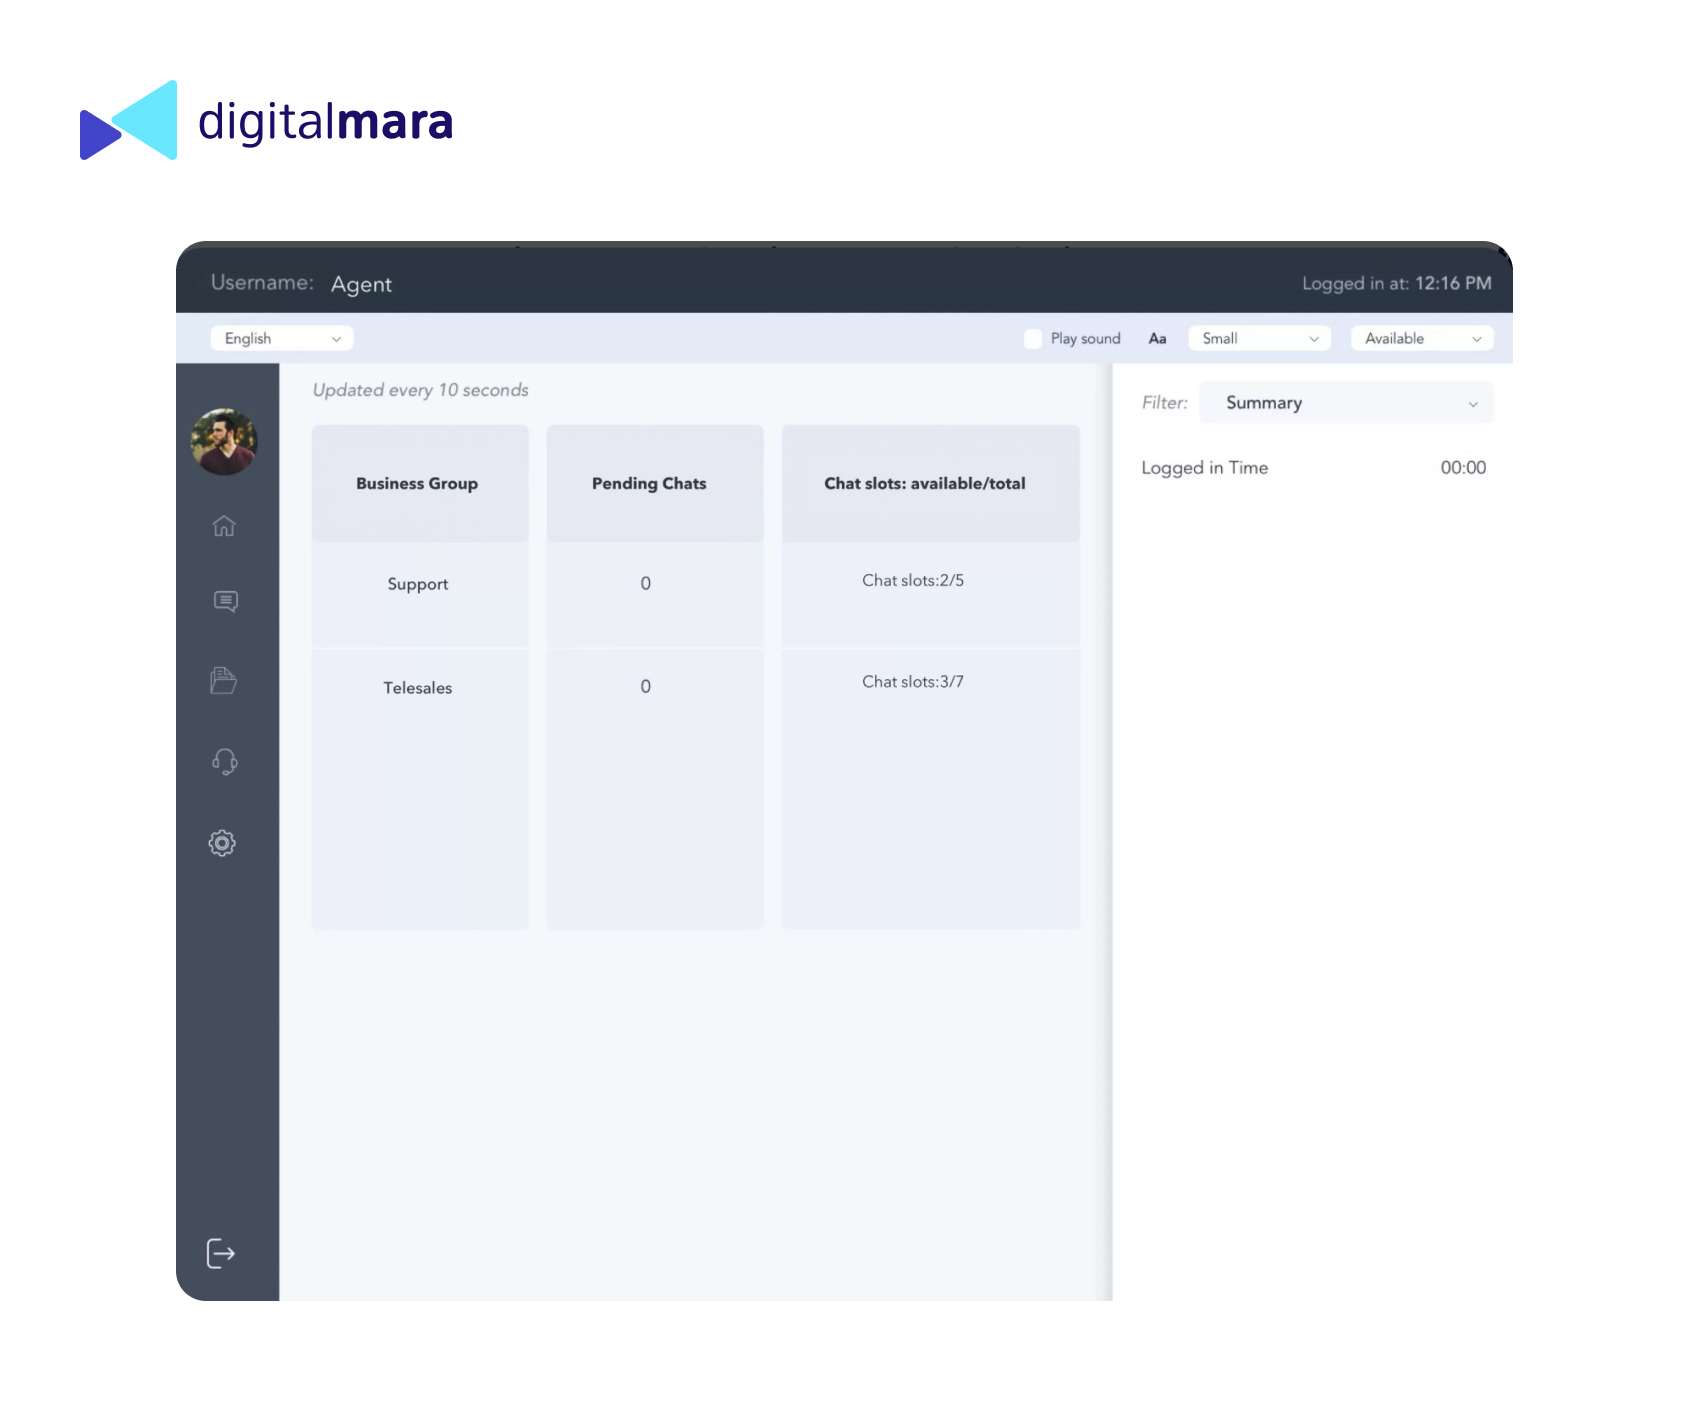1690x1425 pixels.
Task: Select the Telesales business group
Action: [418, 688]
